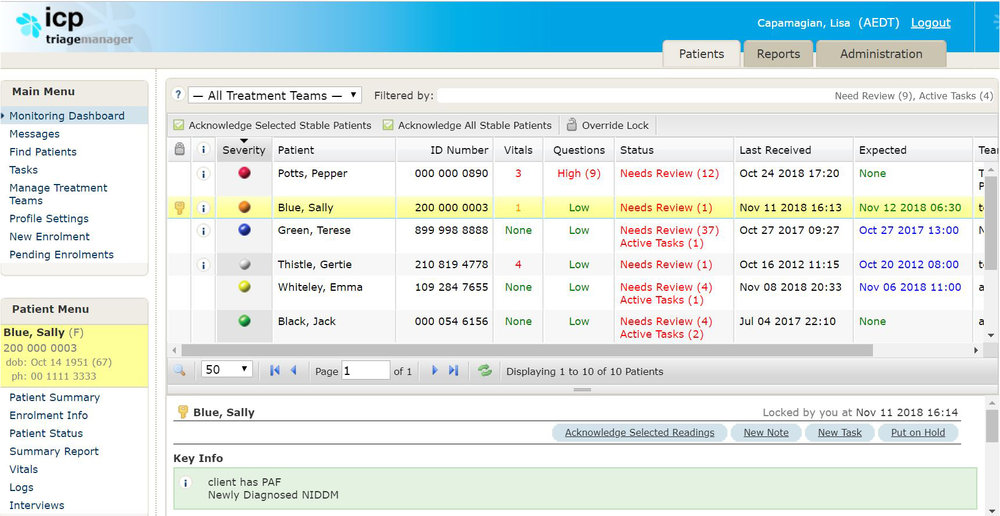Screen dimensions: 1000x516
Task: Refresh the patient list
Action: pos(485,371)
